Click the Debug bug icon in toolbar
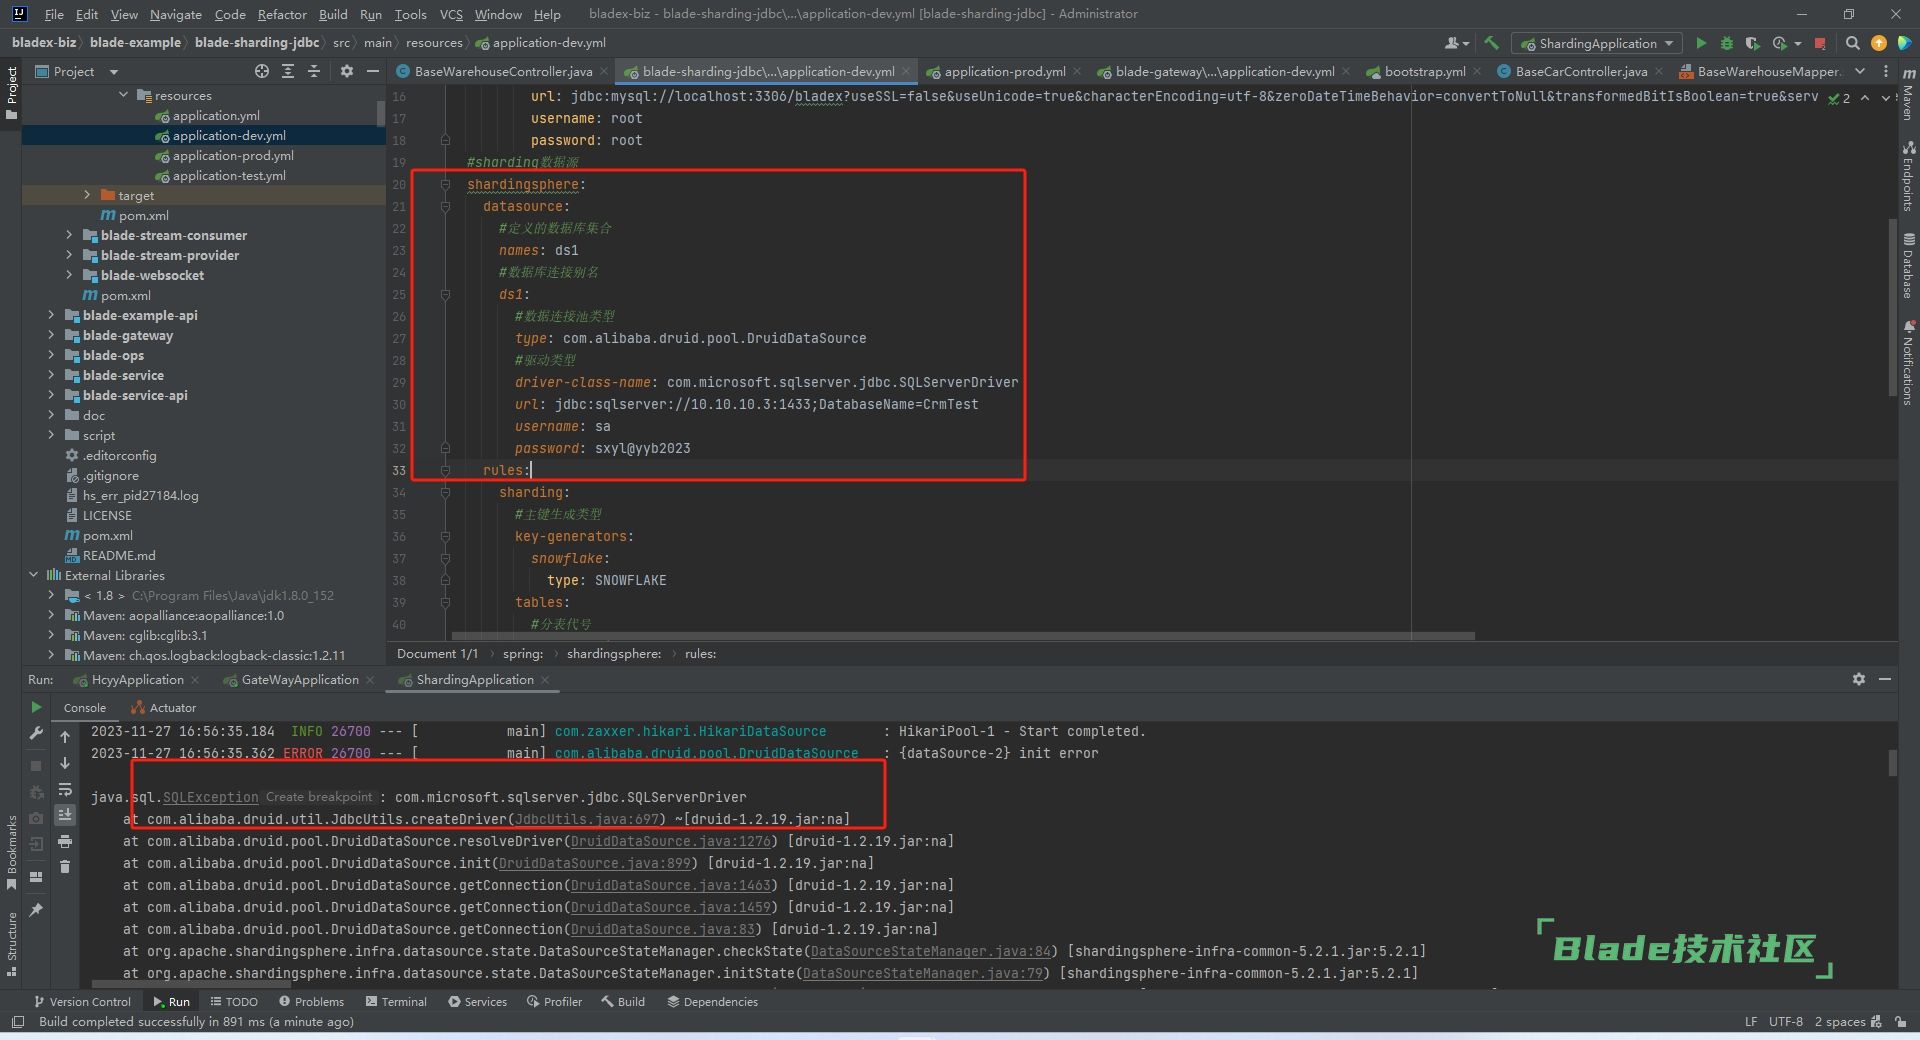 tap(1727, 43)
